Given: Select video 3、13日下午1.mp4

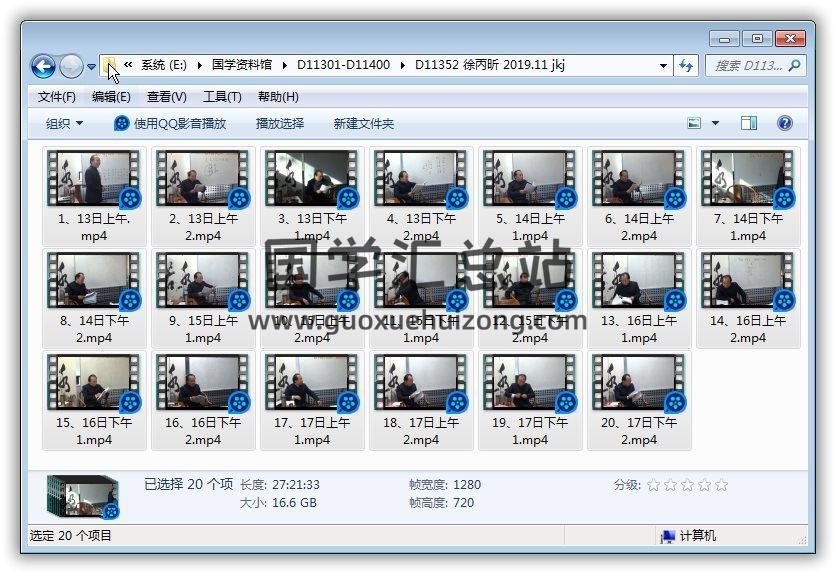Looking at the screenshot, I should coord(312,196).
